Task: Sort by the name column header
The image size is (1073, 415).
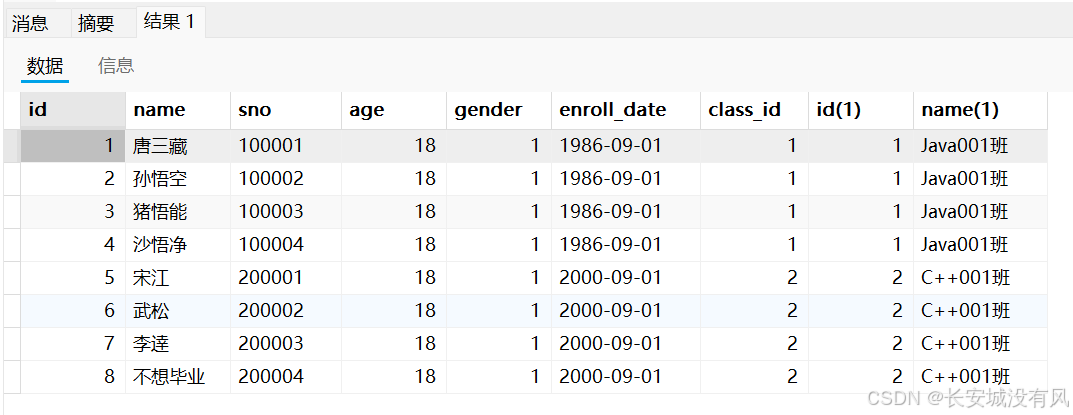Action: (159, 110)
